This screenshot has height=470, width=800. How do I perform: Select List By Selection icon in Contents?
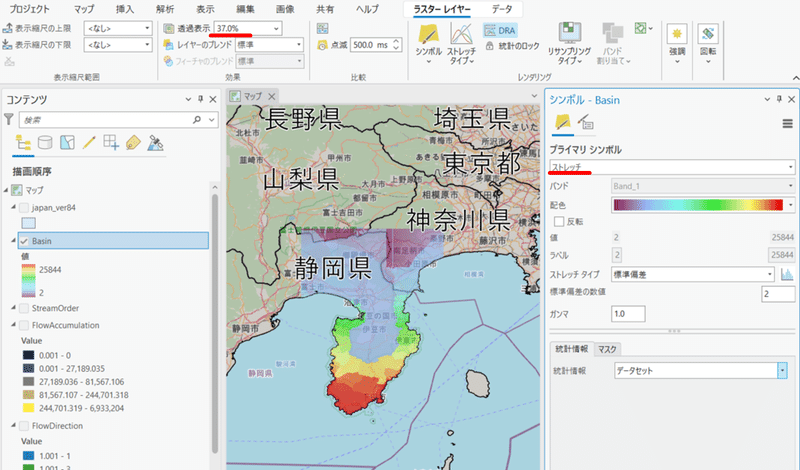pyautogui.click(x=67, y=142)
